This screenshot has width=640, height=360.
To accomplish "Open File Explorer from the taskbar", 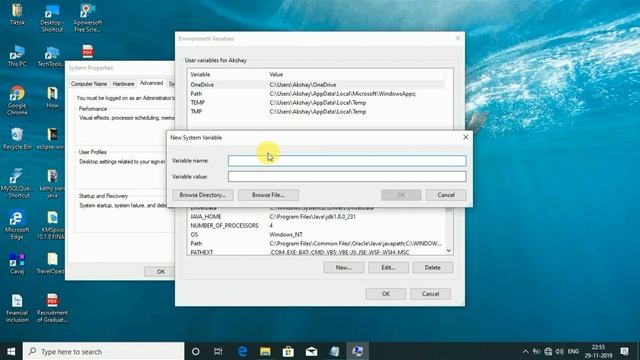I will (265, 351).
